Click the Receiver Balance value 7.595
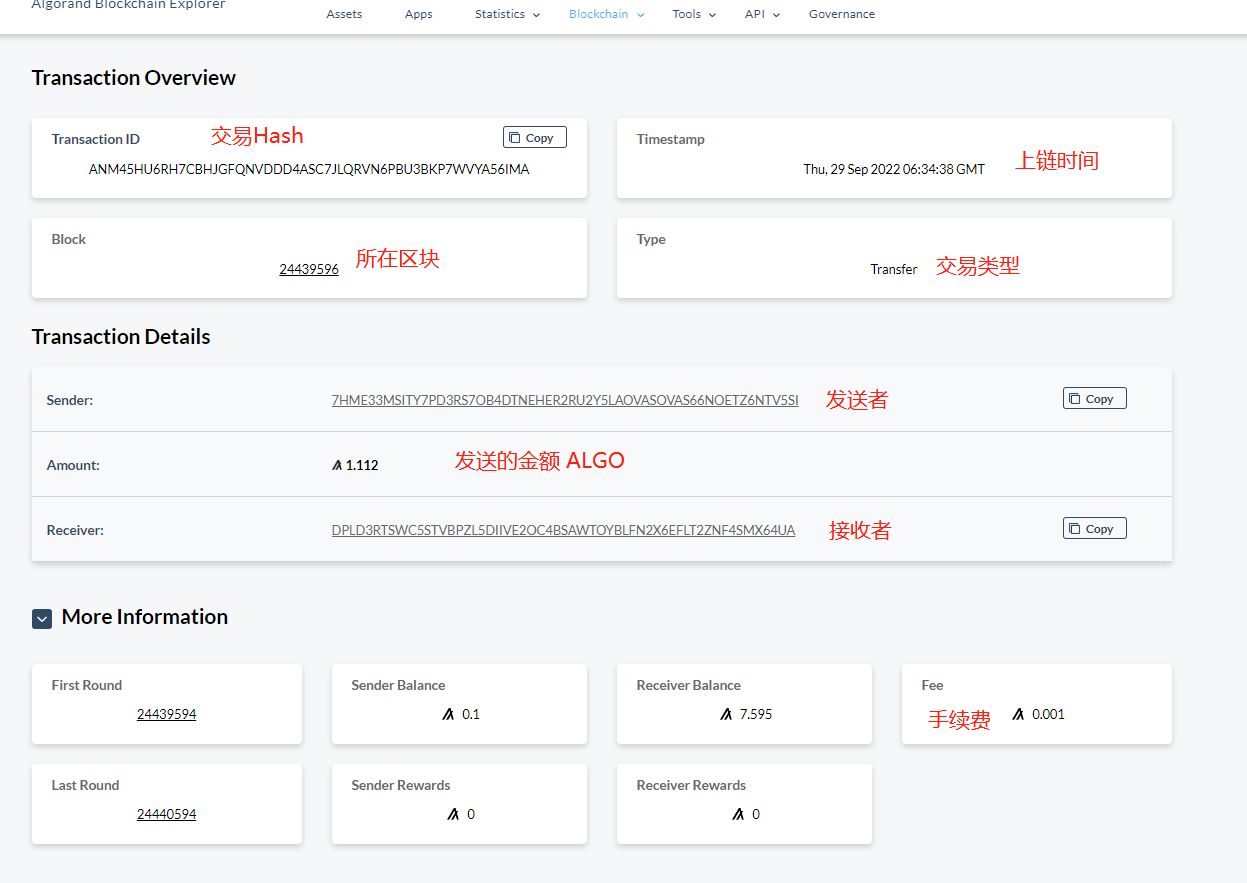This screenshot has height=883, width=1247. (x=756, y=714)
